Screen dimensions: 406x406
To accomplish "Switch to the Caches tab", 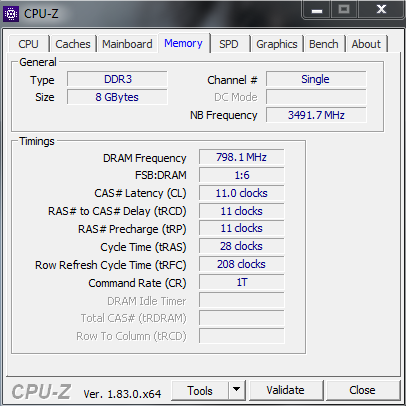I will tap(73, 44).
